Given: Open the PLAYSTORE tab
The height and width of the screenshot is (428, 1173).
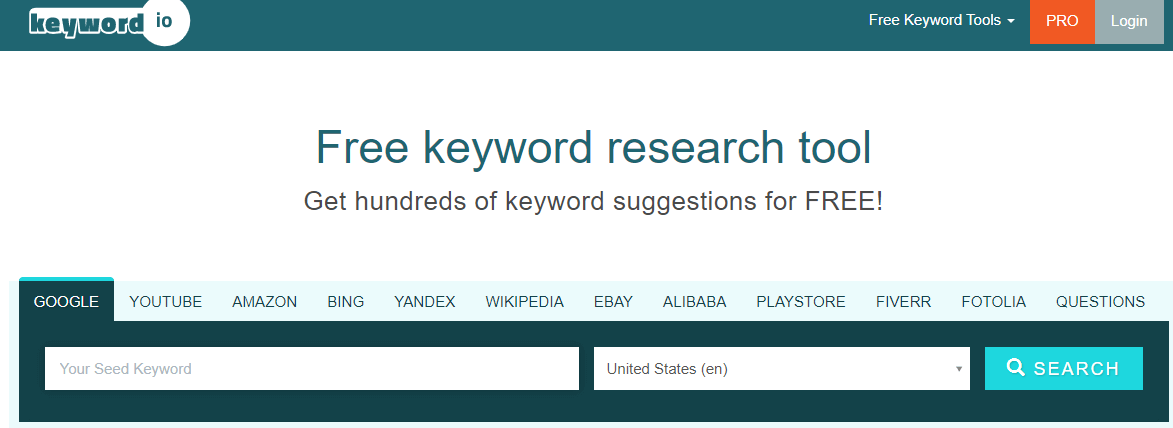Looking at the screenshot, I should coord(800,302).
